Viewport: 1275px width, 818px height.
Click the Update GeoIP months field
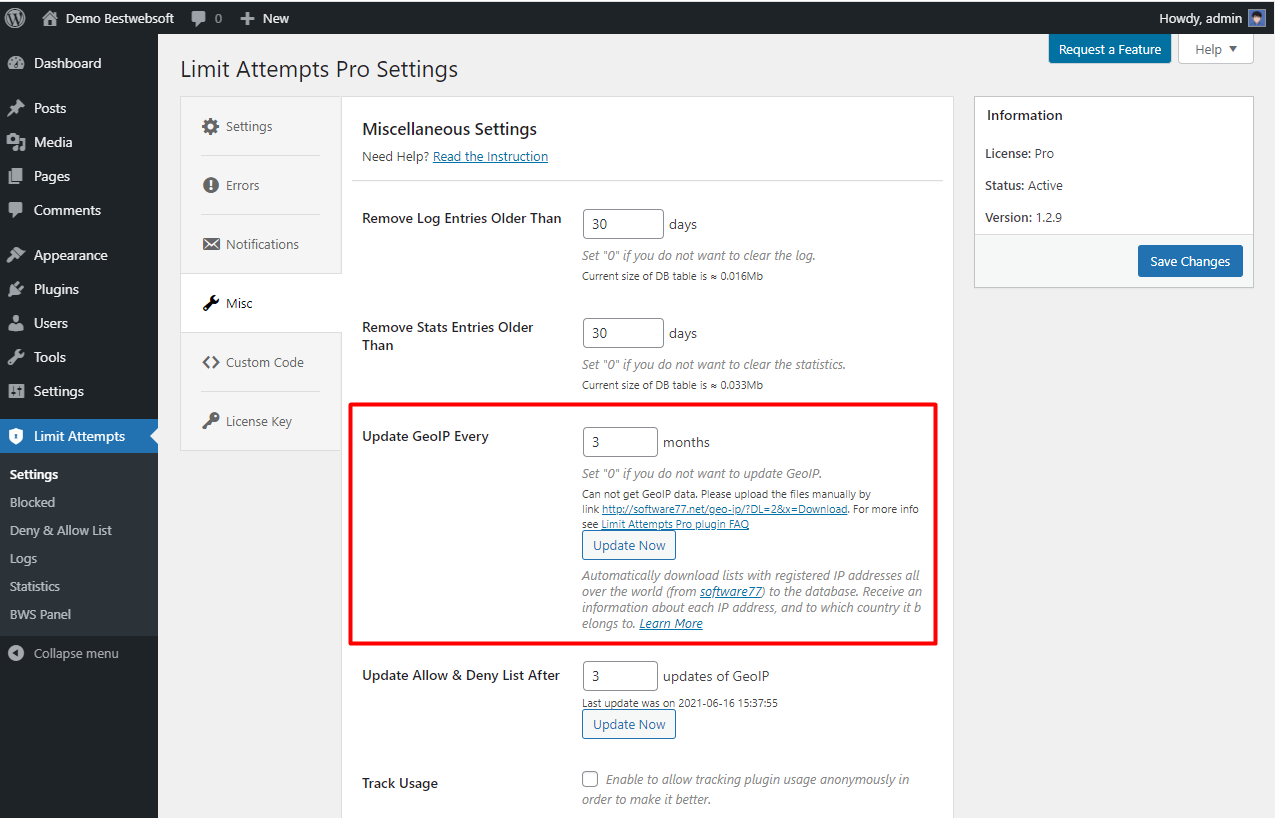(x=620, y=442)
